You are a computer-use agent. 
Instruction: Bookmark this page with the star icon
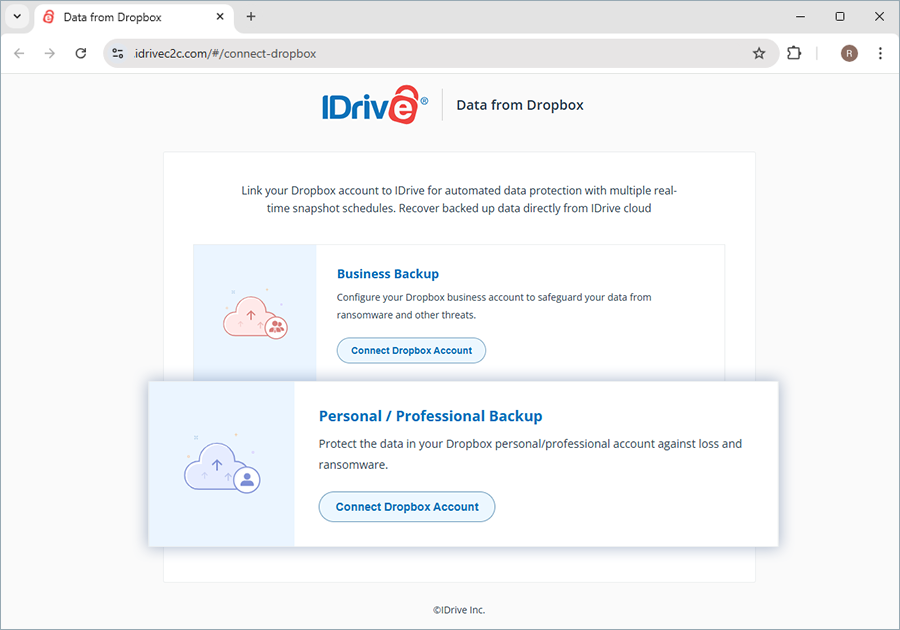point(759,53)
